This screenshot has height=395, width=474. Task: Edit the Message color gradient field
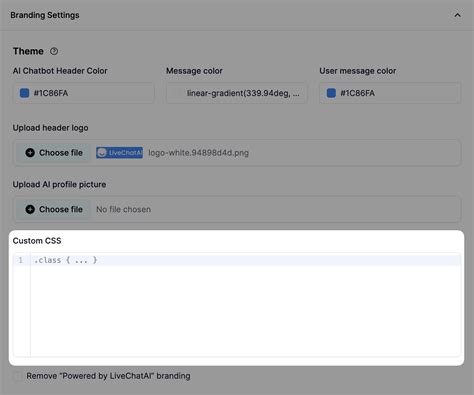click(237, 93)
